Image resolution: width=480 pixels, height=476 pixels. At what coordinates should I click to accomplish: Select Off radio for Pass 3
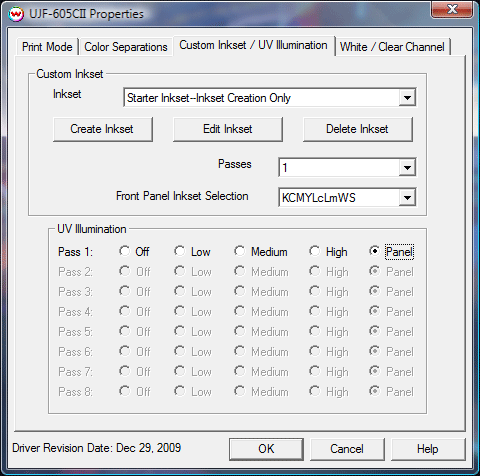pyautogui.click(x=125, y=291)
